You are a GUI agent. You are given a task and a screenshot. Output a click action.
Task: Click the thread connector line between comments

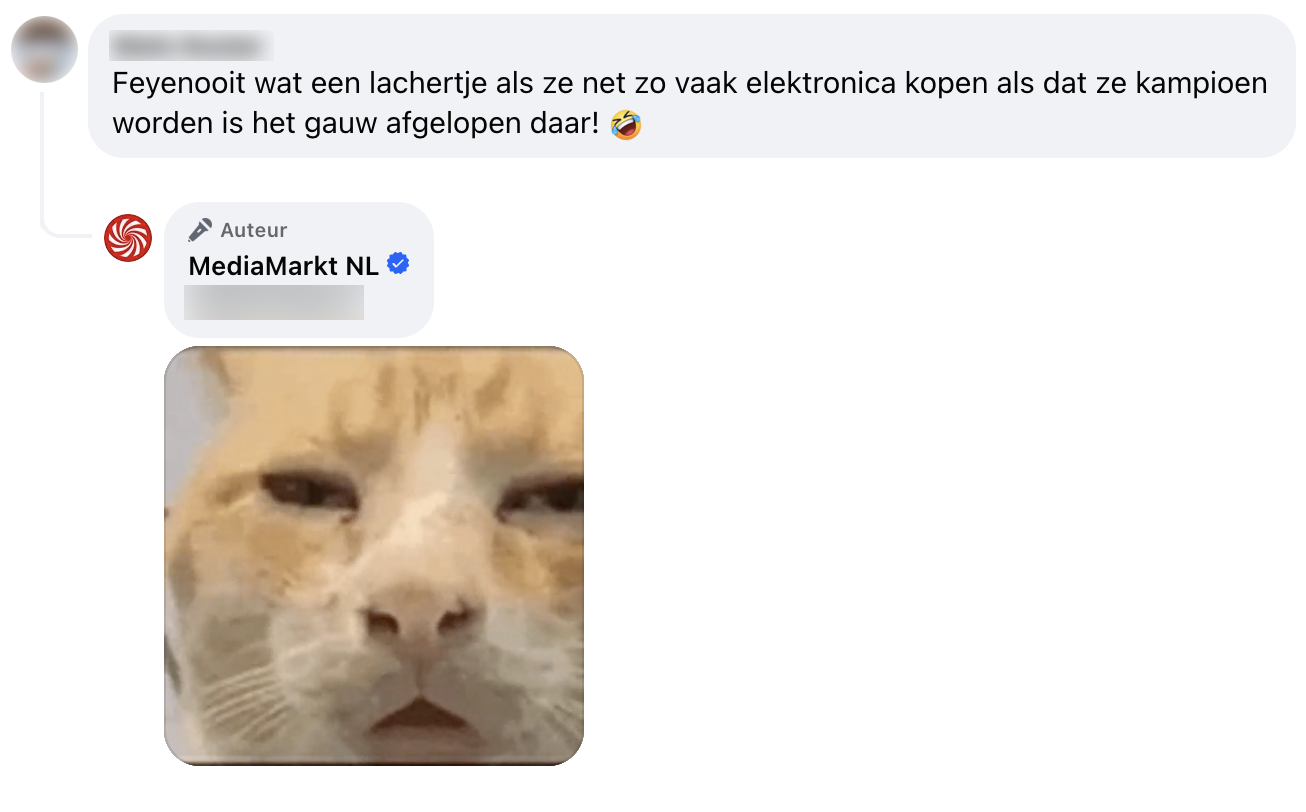[45, 160]
